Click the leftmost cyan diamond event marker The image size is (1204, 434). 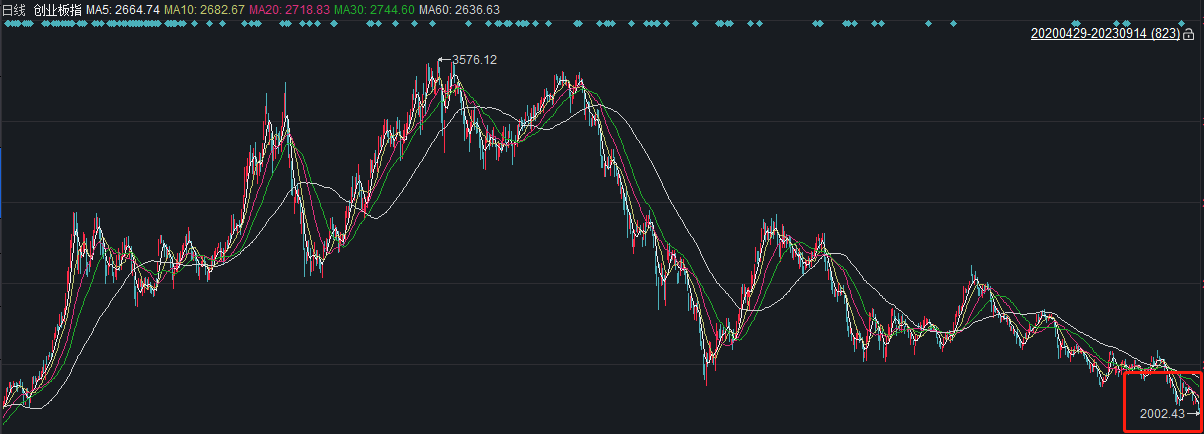coord(5,22)
